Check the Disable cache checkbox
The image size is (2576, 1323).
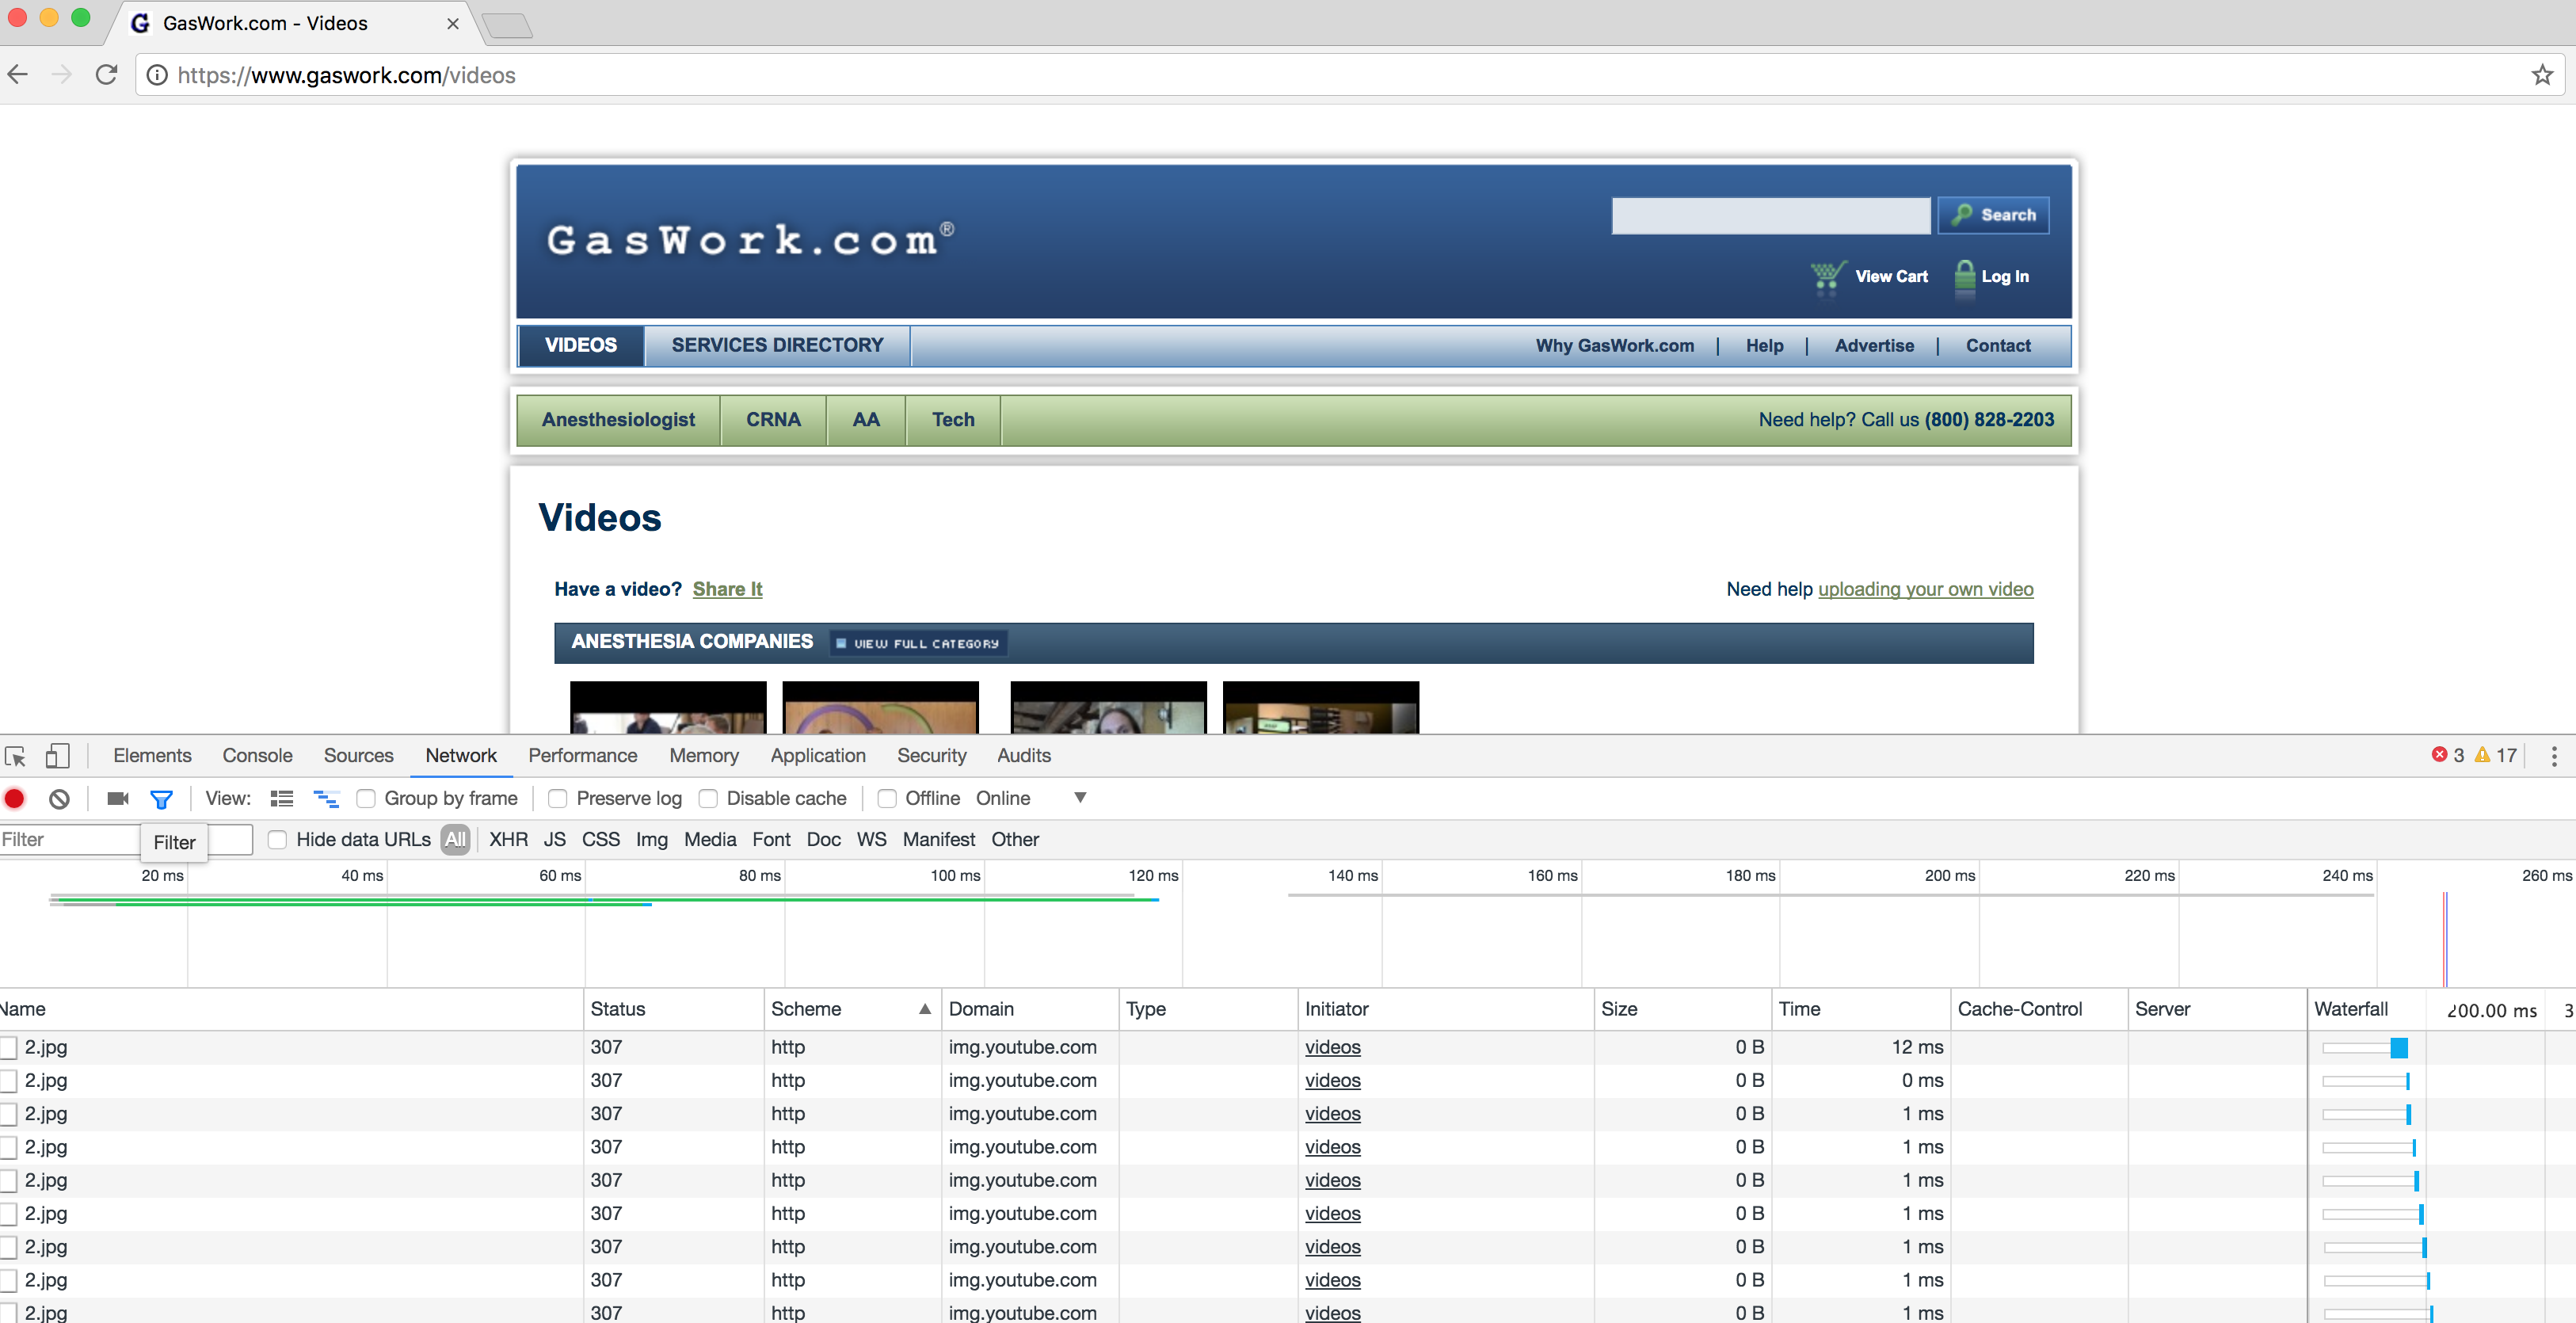708,799
